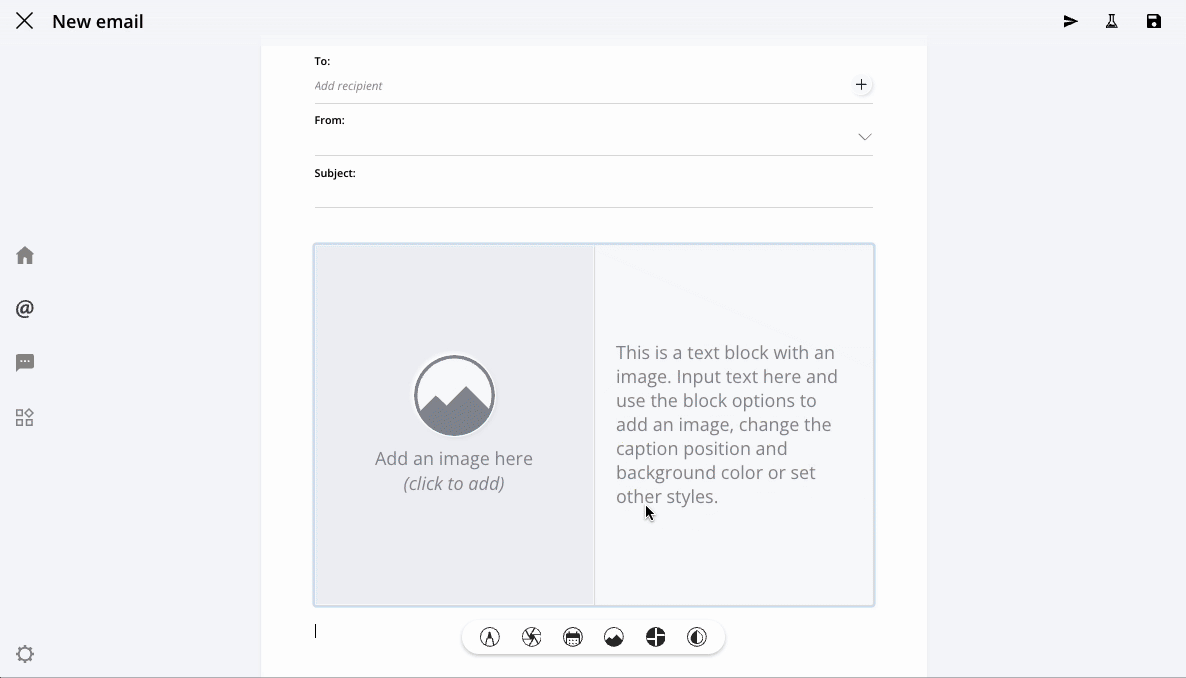Click the flask test-send icon
This screenshot has width=1186, height=678.
click(x=1112, y=21)
